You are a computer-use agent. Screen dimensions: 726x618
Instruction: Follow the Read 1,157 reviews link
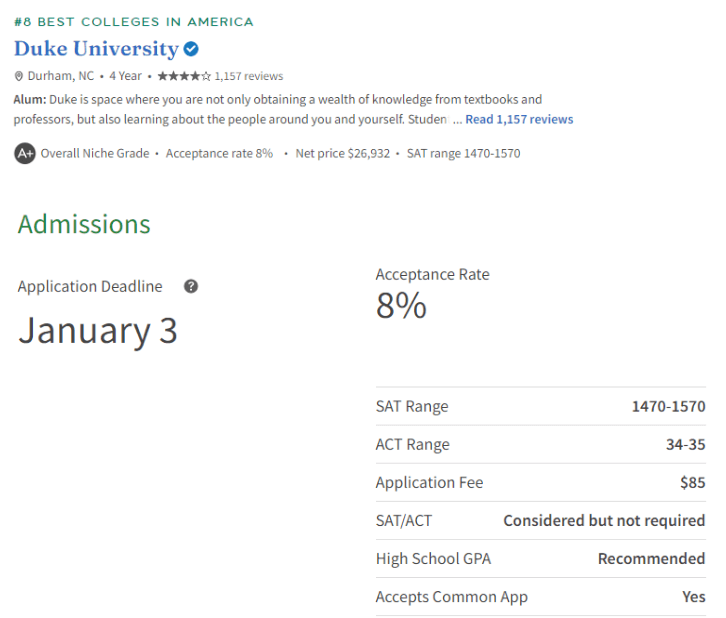click(519, 119)
